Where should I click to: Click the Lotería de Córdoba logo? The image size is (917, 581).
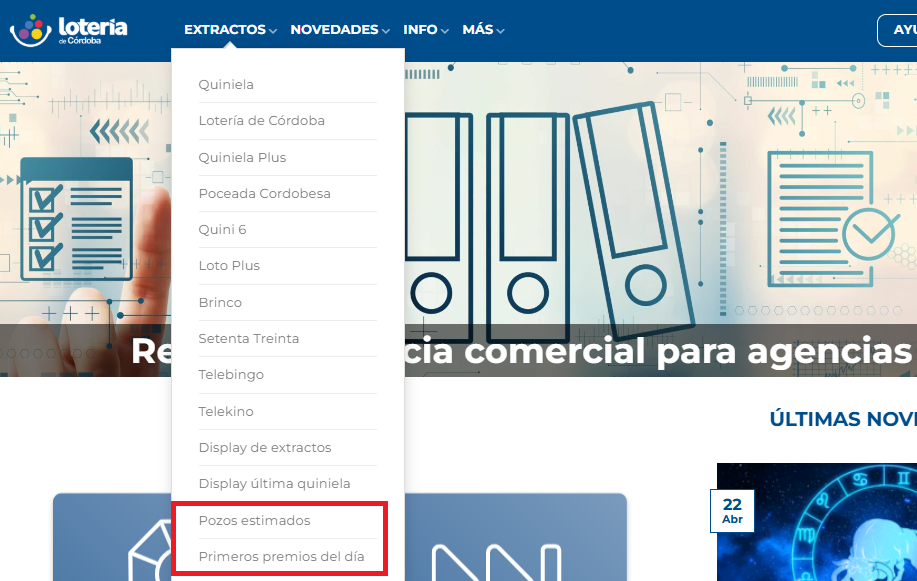(68, 30)
